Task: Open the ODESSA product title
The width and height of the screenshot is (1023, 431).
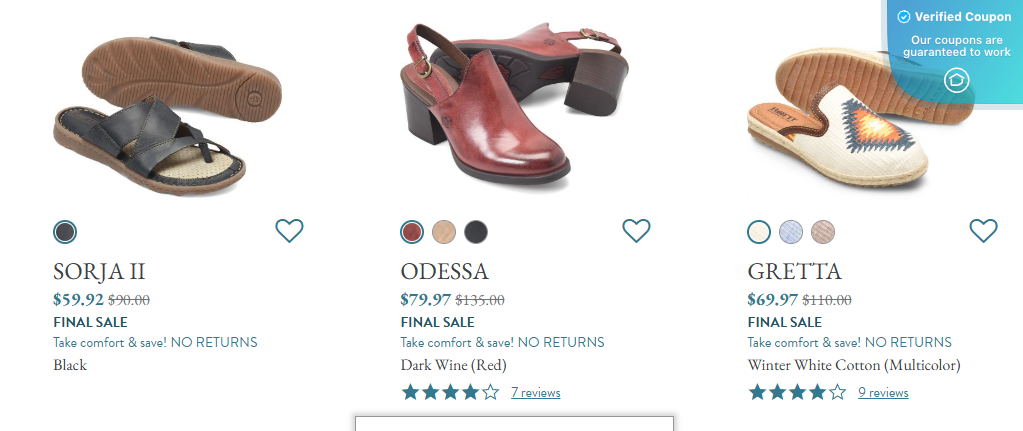Action: pyautogui.click(x=444, y=271)
